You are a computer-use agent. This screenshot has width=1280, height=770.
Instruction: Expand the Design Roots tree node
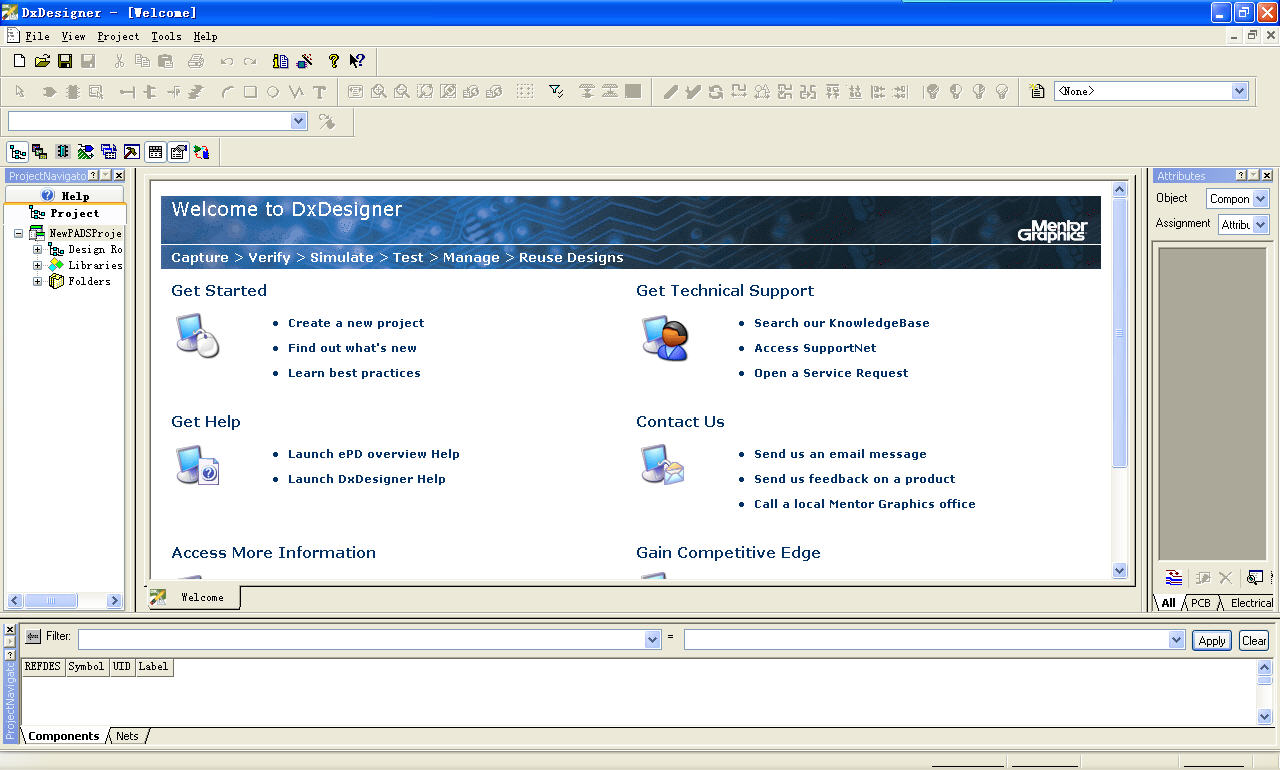click(x=38, y=249)
